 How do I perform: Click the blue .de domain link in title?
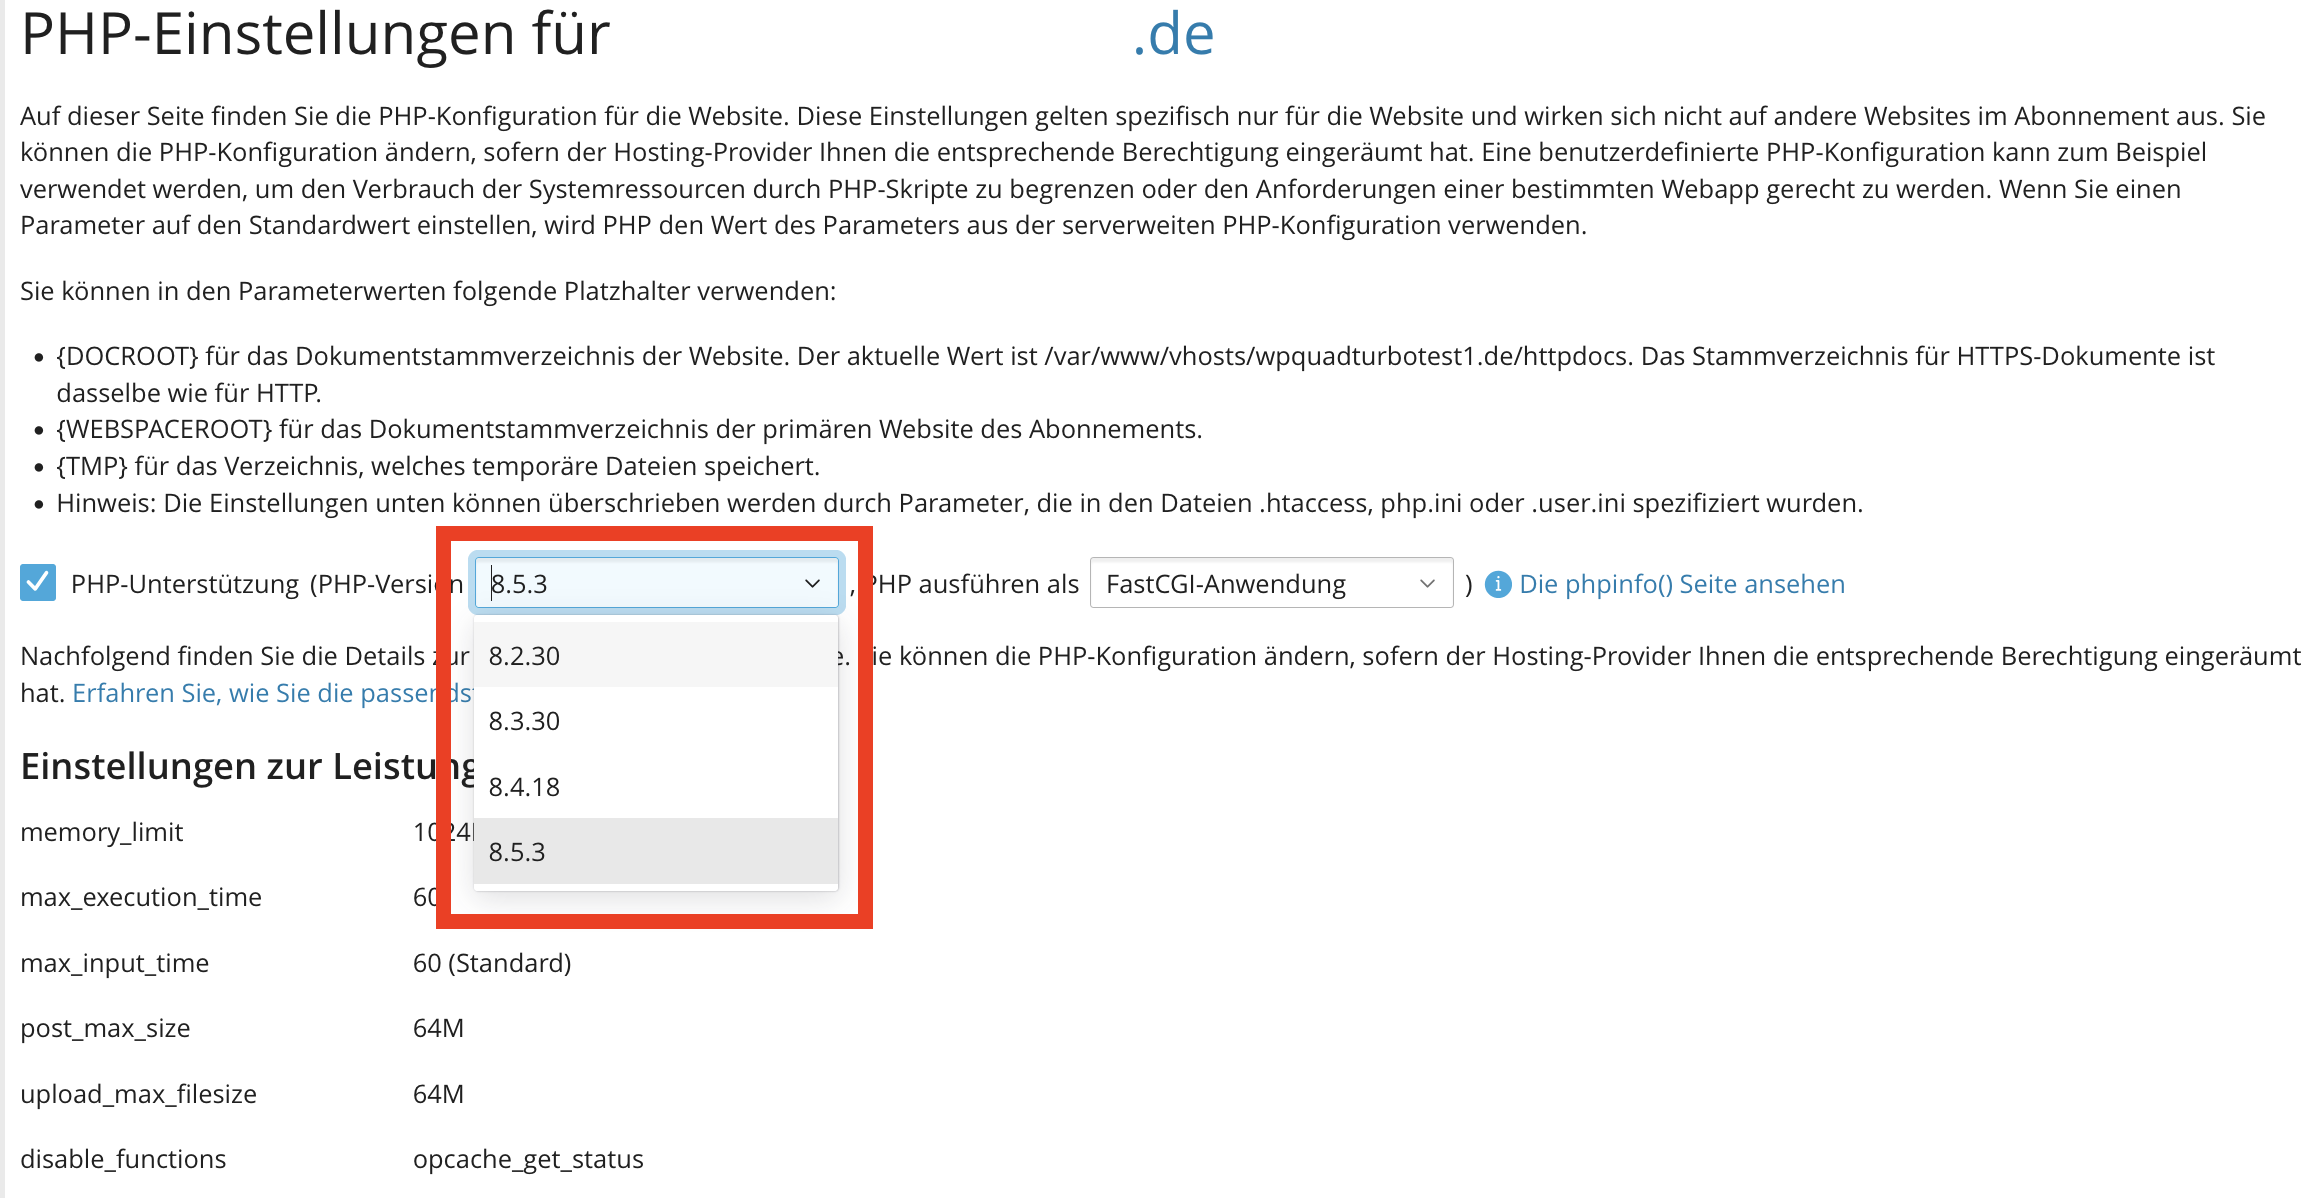click(1173, 35)
